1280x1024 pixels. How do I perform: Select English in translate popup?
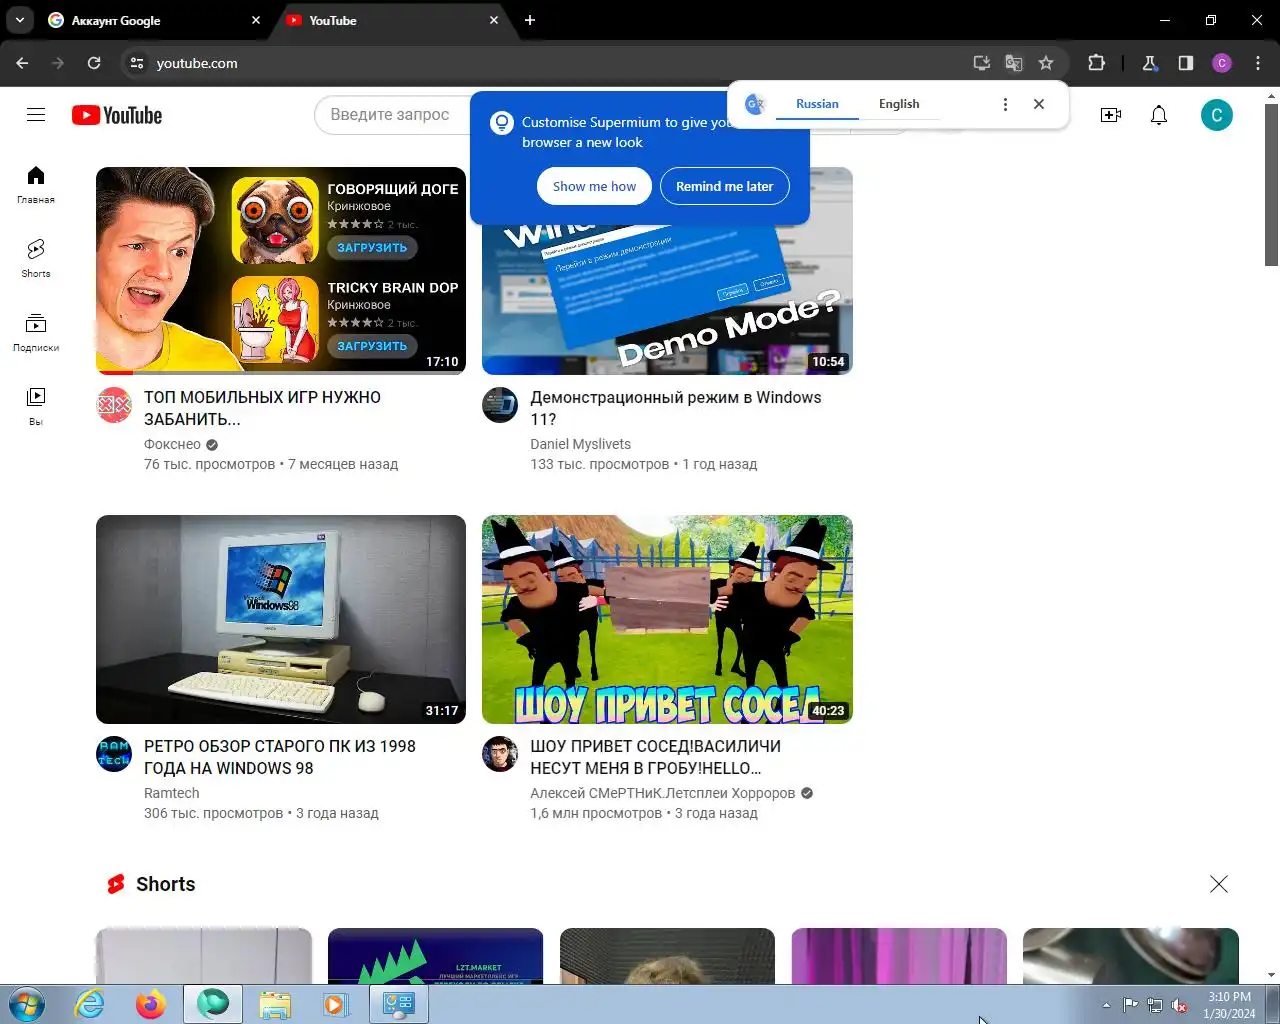[899, 104]
